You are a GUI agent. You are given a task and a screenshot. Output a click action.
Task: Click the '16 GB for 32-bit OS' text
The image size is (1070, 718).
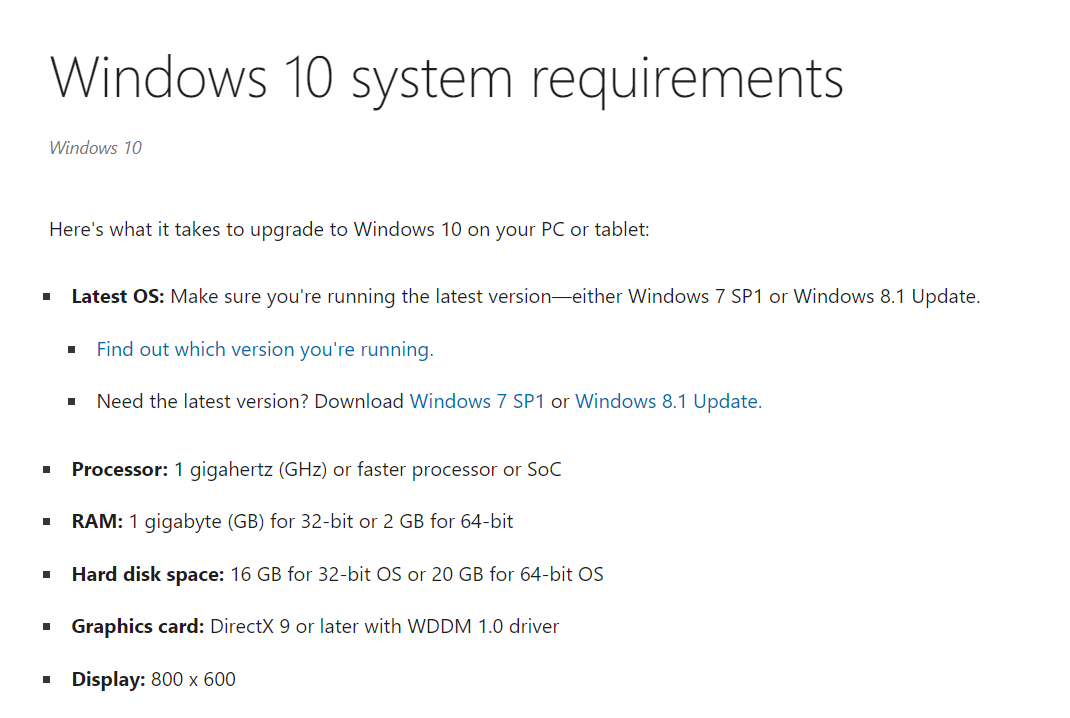pyautogui.click(x=316, y=575)
